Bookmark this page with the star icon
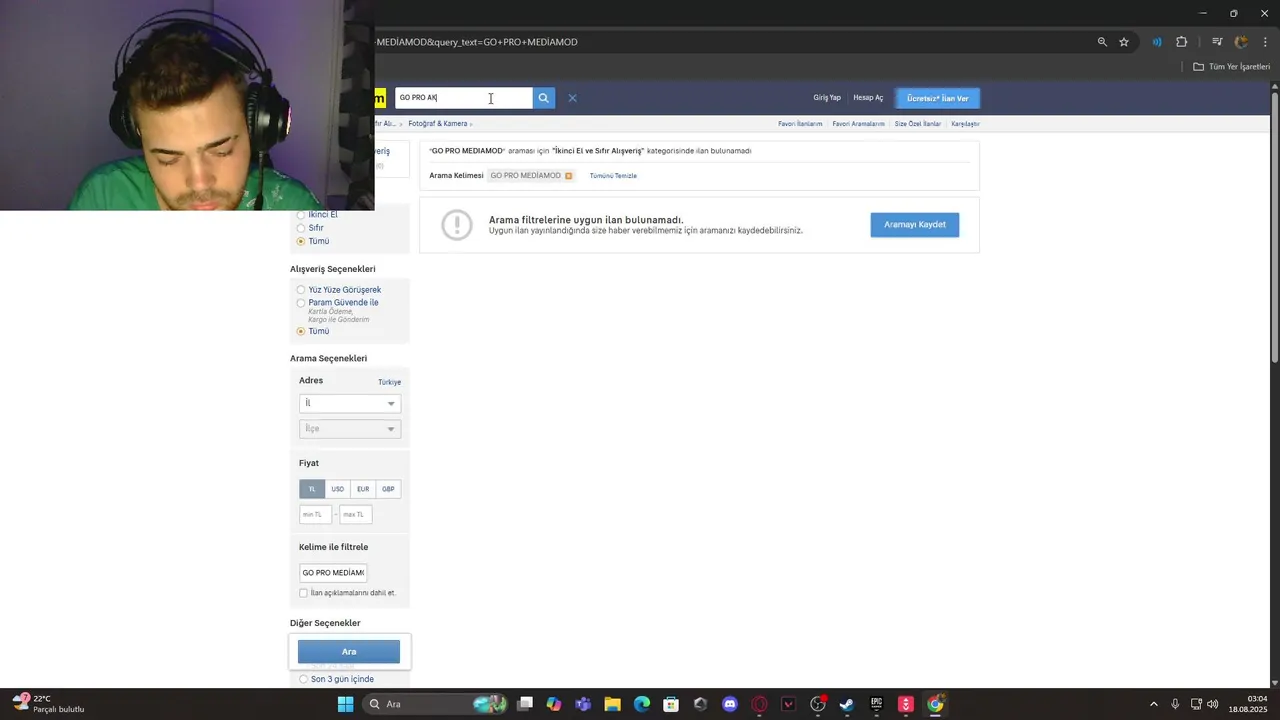Image resolution: width=1280 pixels, height=720 pixels. pyautogui.click(x=1124, y=42)
